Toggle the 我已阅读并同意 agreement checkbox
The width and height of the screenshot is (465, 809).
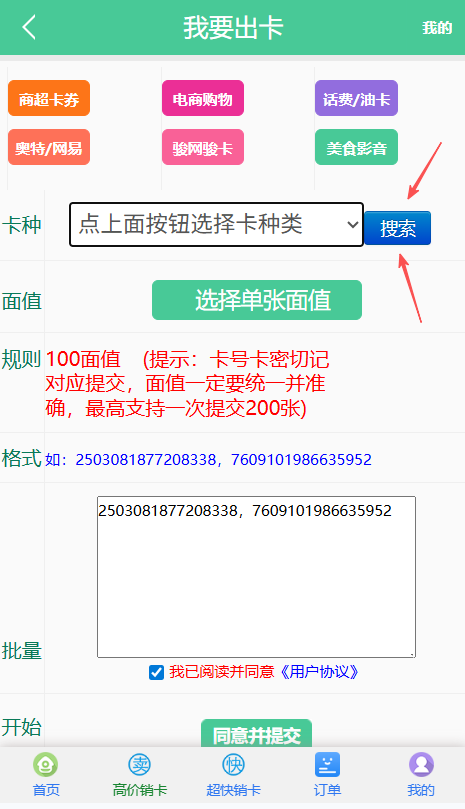pos(156,672)
